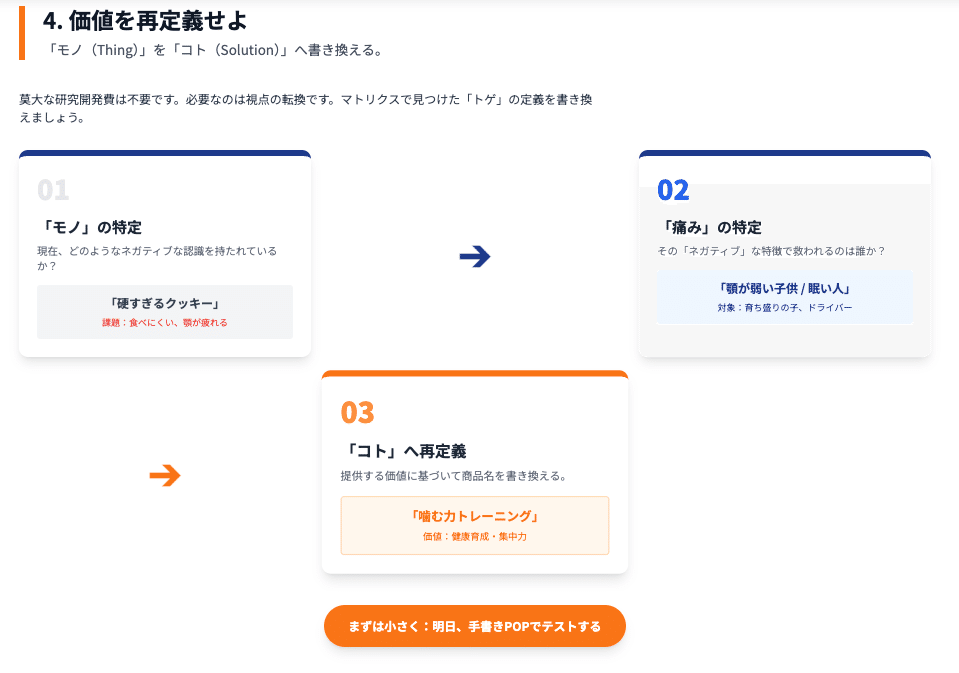The height and width of the screenshot is (673, 959).
Task: Open the section heading 4. 価値を再定義せよ
Action: point(142,20)
